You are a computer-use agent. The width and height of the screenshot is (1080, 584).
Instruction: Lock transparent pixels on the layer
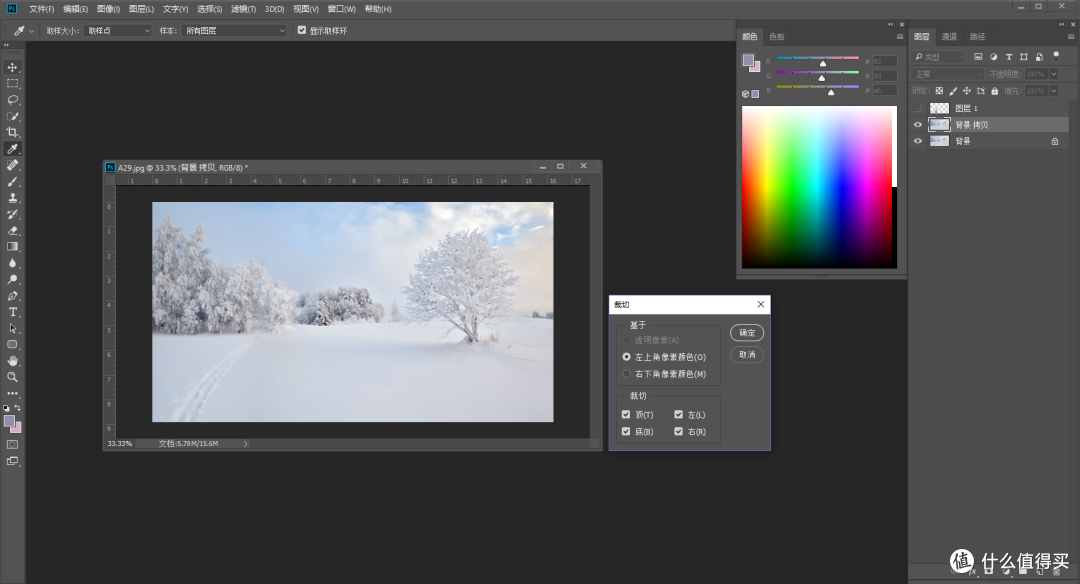(x=939, y=91)
